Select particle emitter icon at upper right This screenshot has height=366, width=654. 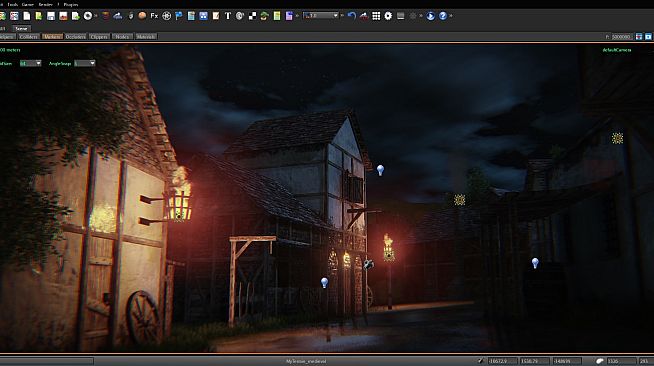pos(617,138)
